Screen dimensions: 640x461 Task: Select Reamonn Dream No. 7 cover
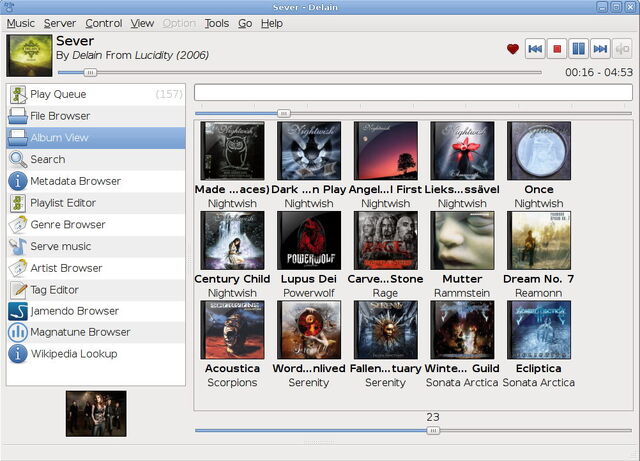click(539, 241)
